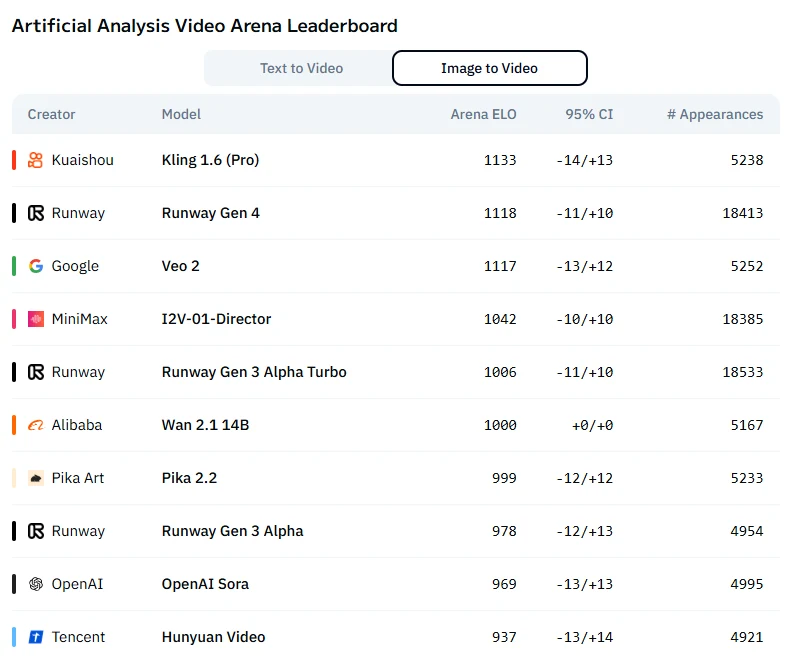Click the ELO score 1117
798x662 pixels.
point(500,266)
